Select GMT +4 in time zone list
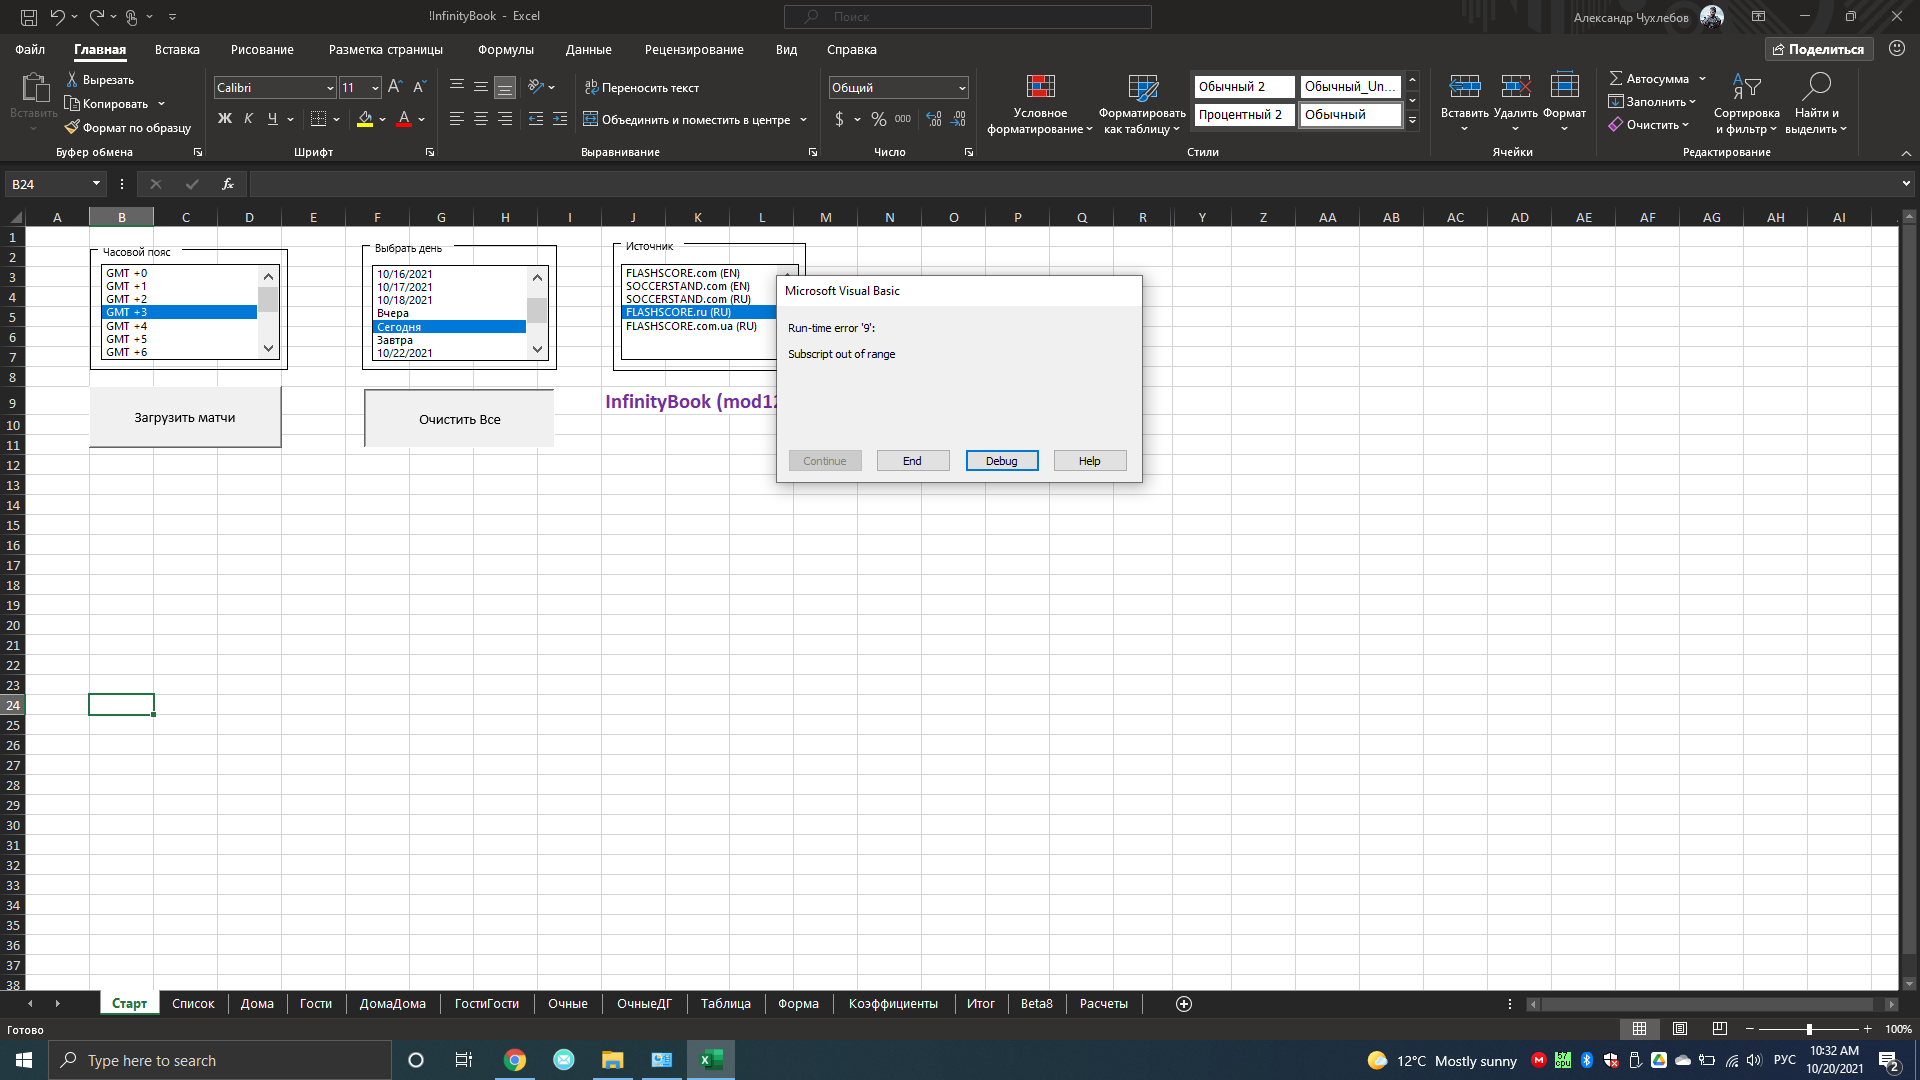 tap(179, 326)
